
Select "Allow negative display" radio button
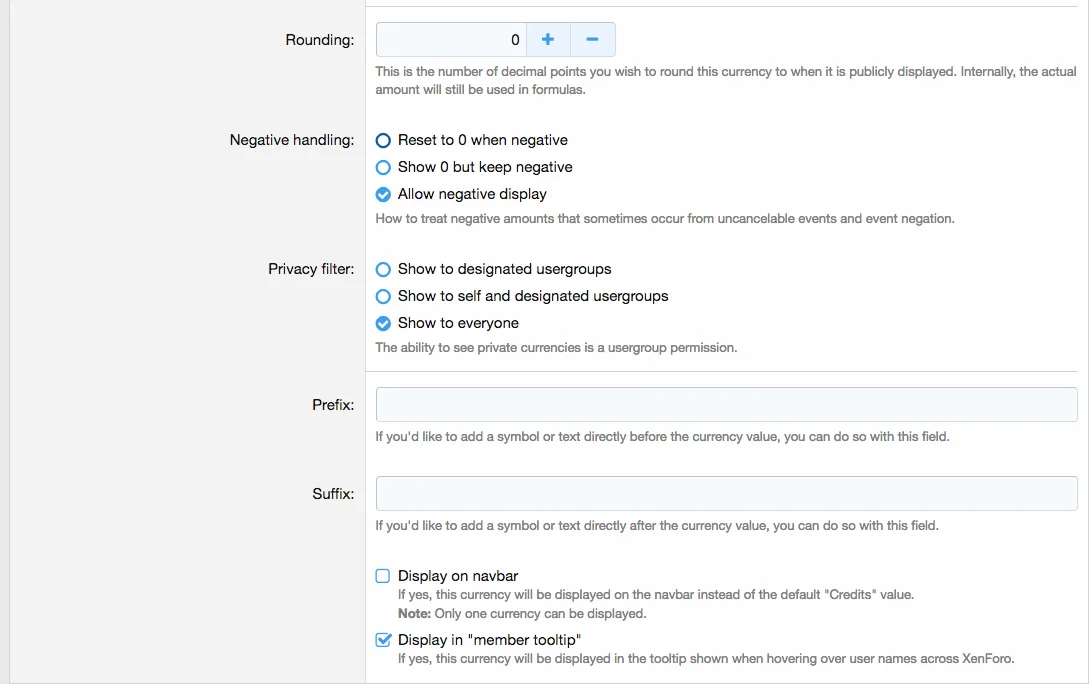click(383, 195)
